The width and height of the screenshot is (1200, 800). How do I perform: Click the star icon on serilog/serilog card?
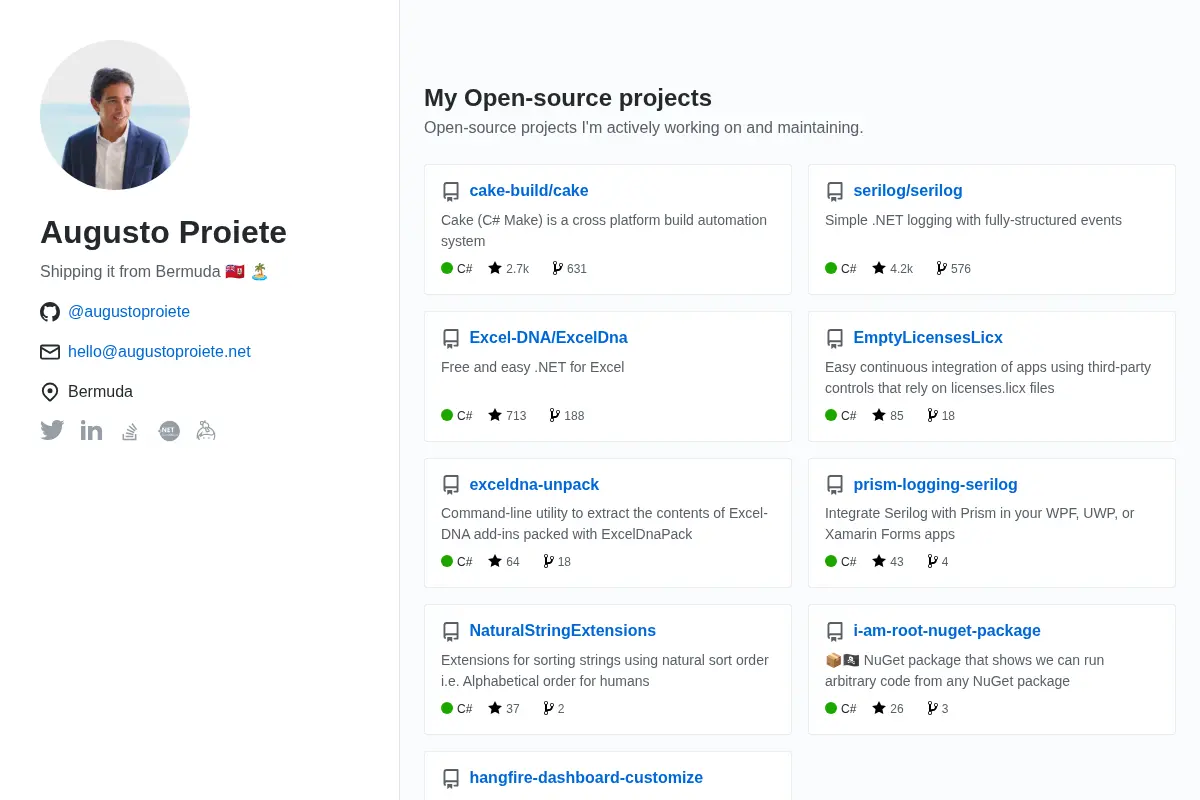879,268
